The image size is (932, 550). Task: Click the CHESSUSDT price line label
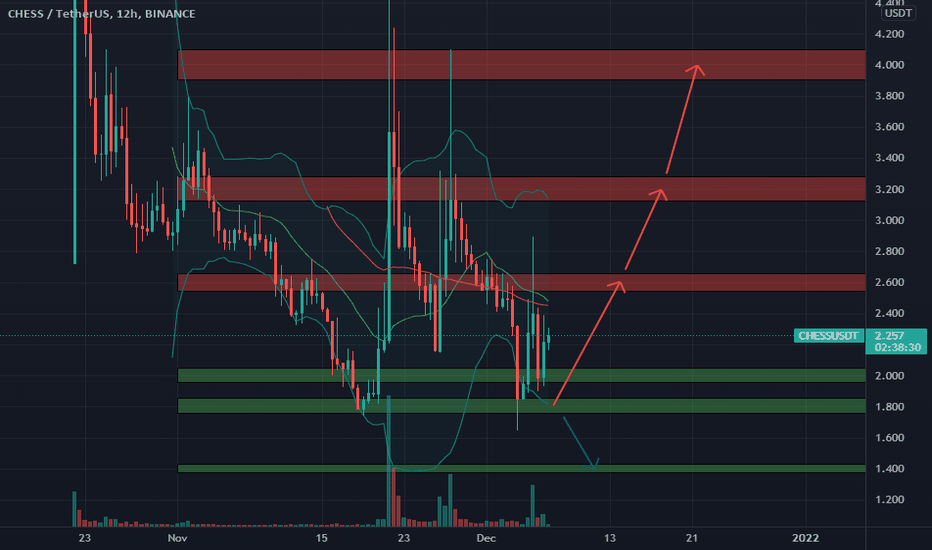[x=828, y=336]
